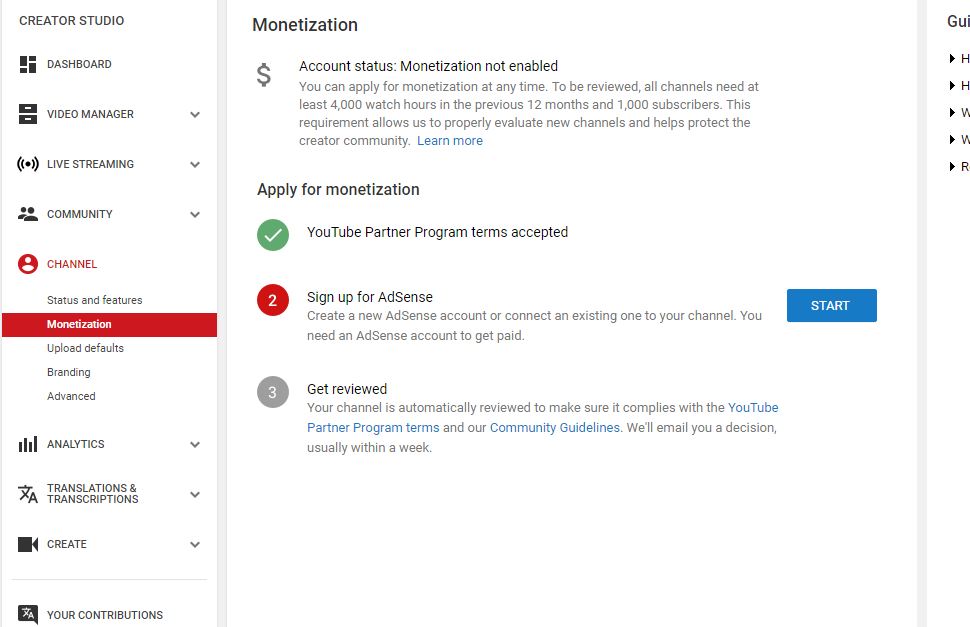Click the Create camera icon
Viewport: 970px width, 627px height.
[28, 544]
